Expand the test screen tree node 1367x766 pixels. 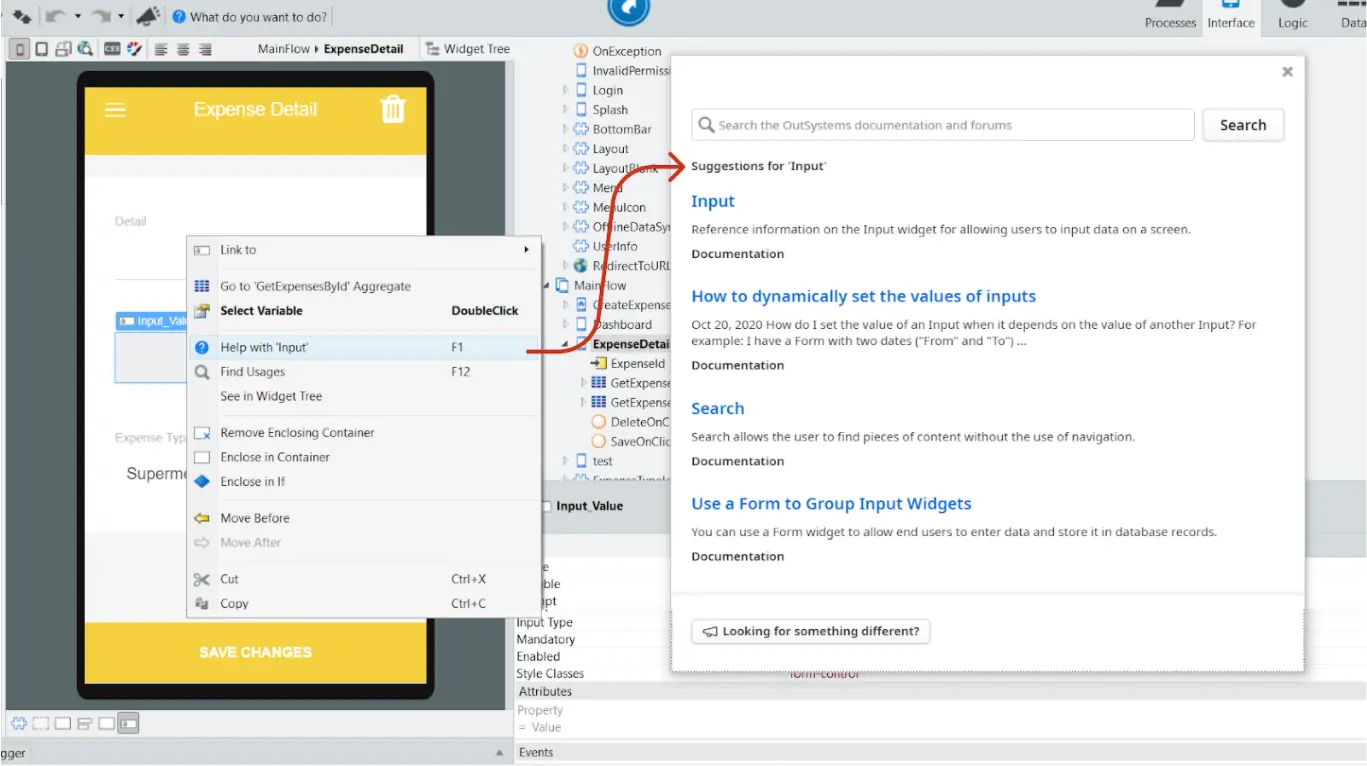pos(566,461)
